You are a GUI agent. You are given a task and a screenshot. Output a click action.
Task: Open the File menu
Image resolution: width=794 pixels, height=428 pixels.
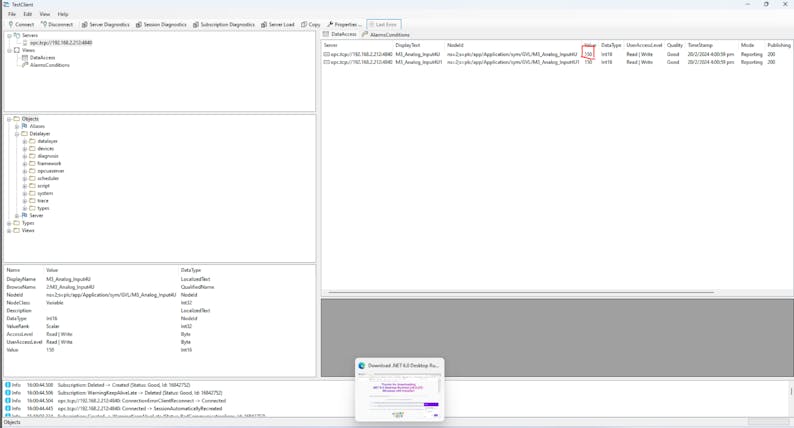pos(13,14)
